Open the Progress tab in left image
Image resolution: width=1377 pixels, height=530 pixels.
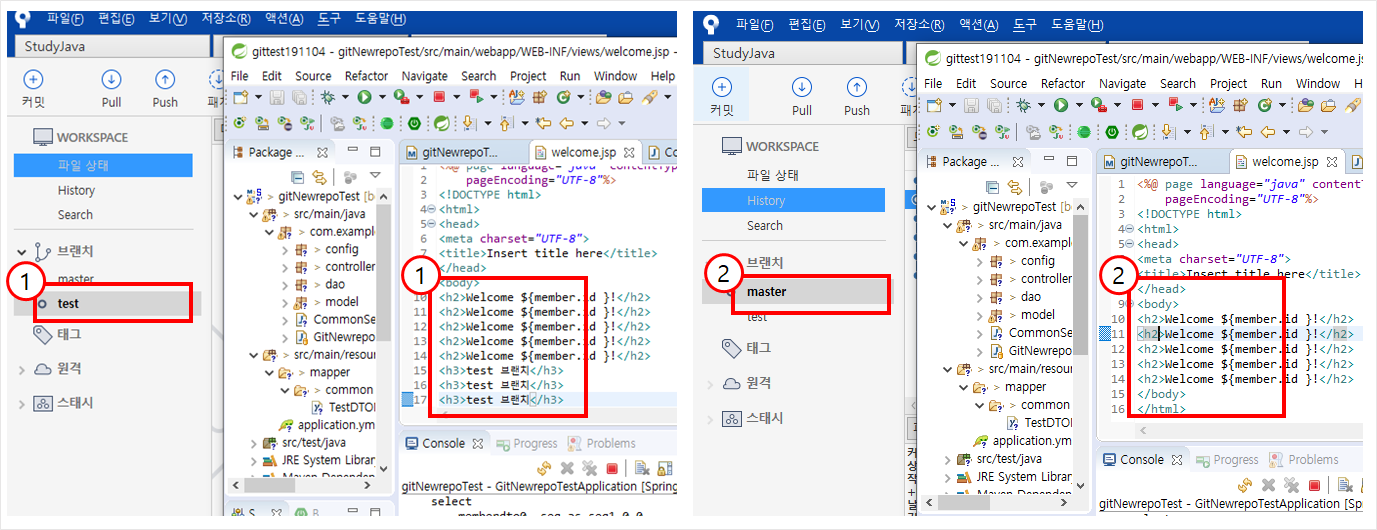(x=526, y=443)
